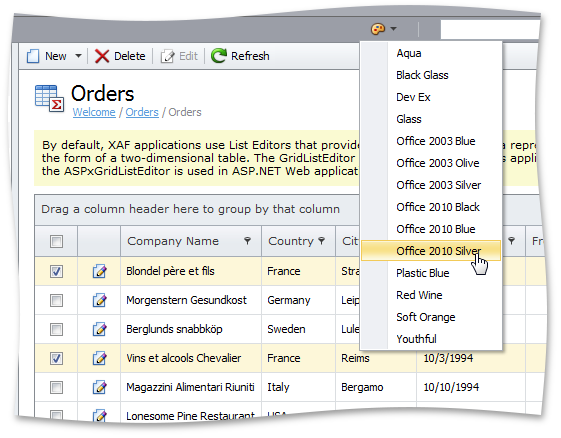Select the Dev Ex theme
561x438 pixels.
[431, 97]
